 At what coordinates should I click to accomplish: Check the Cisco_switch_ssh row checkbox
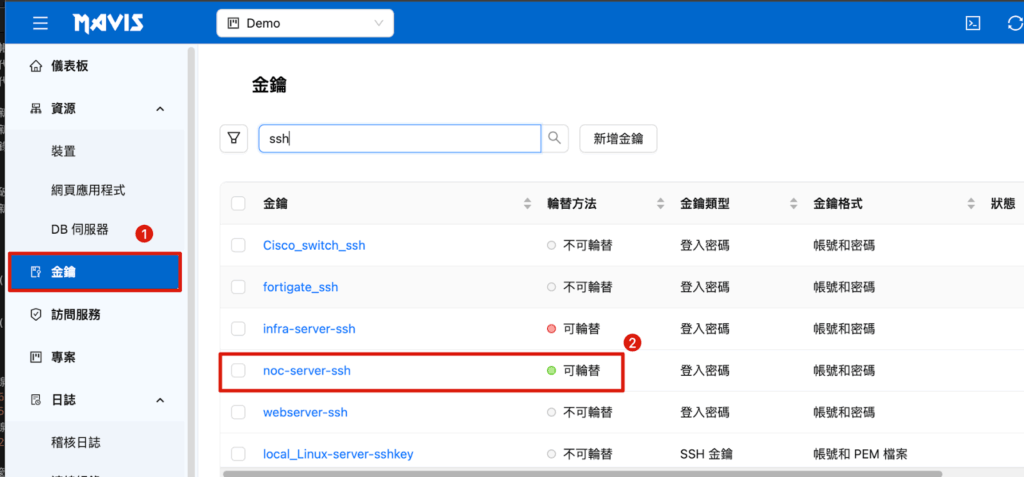(238, 245)
